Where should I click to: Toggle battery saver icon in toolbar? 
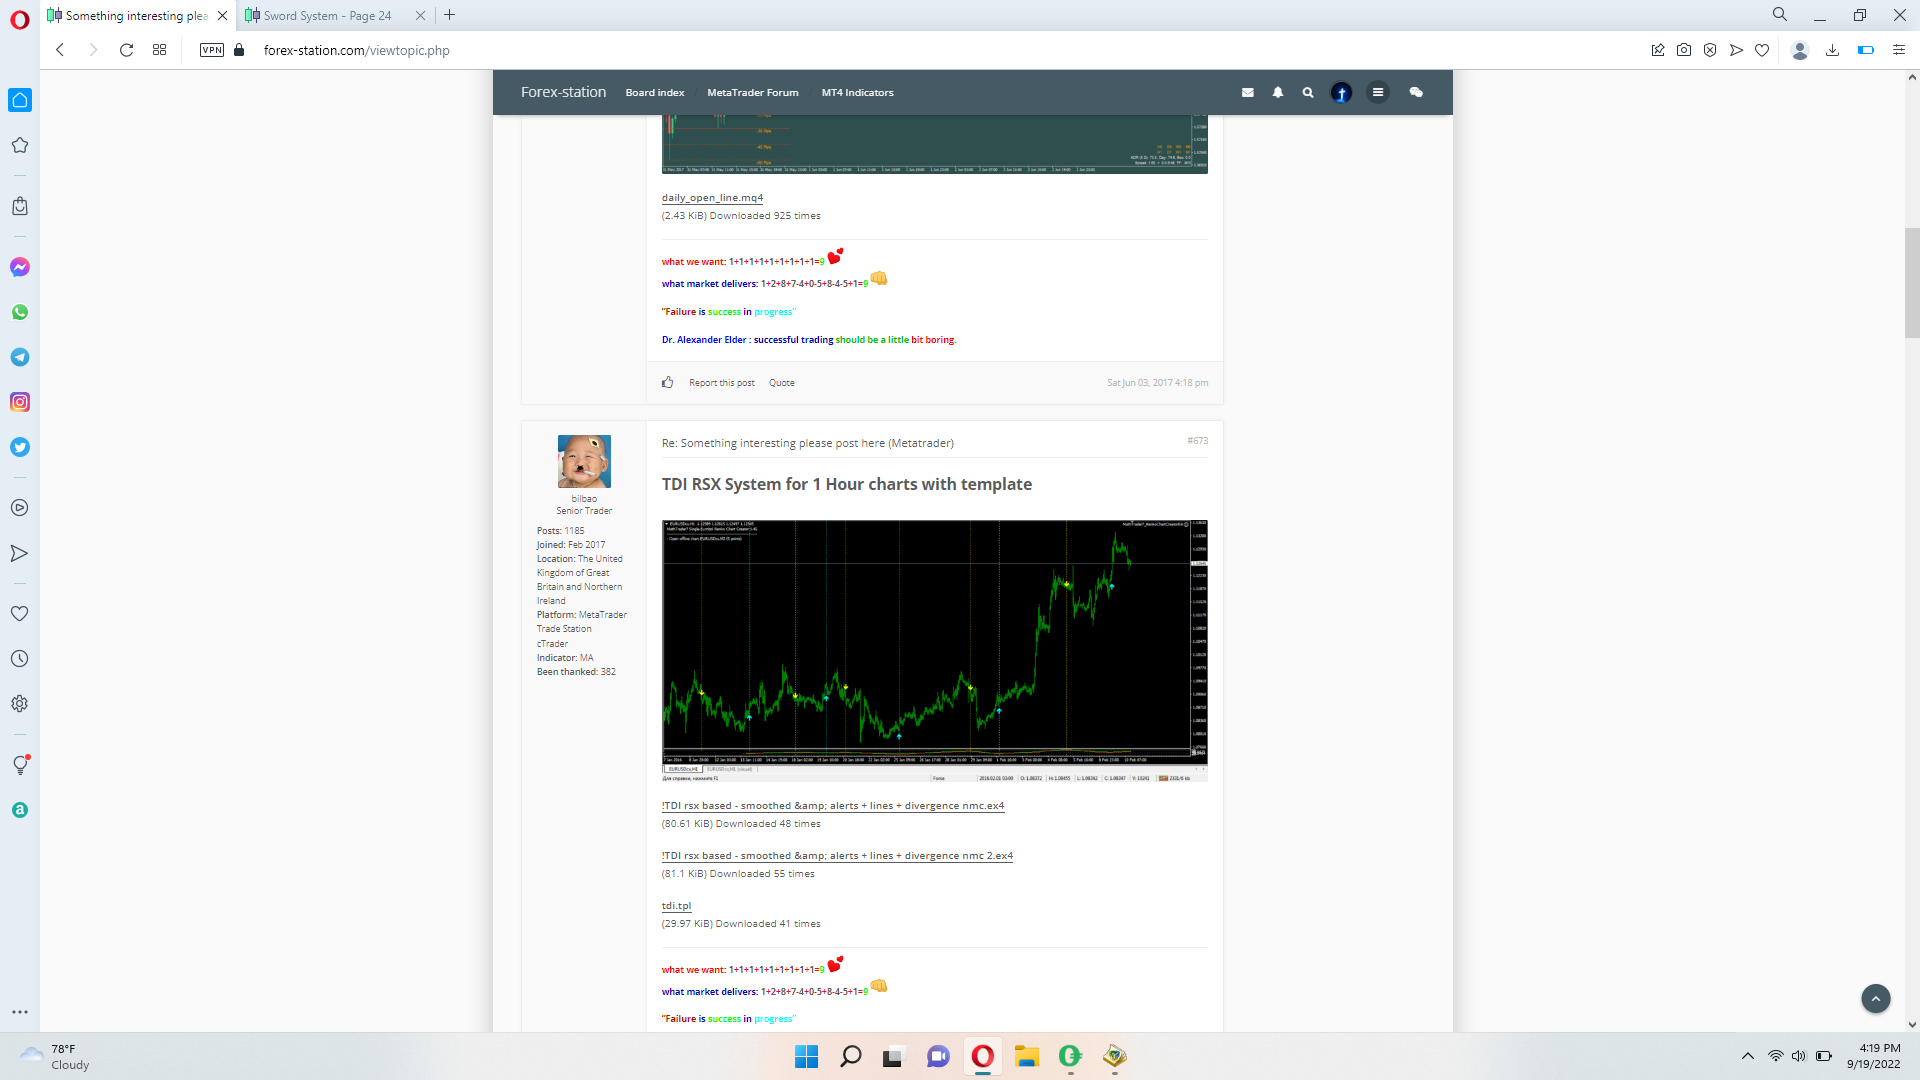(1865, 50)
